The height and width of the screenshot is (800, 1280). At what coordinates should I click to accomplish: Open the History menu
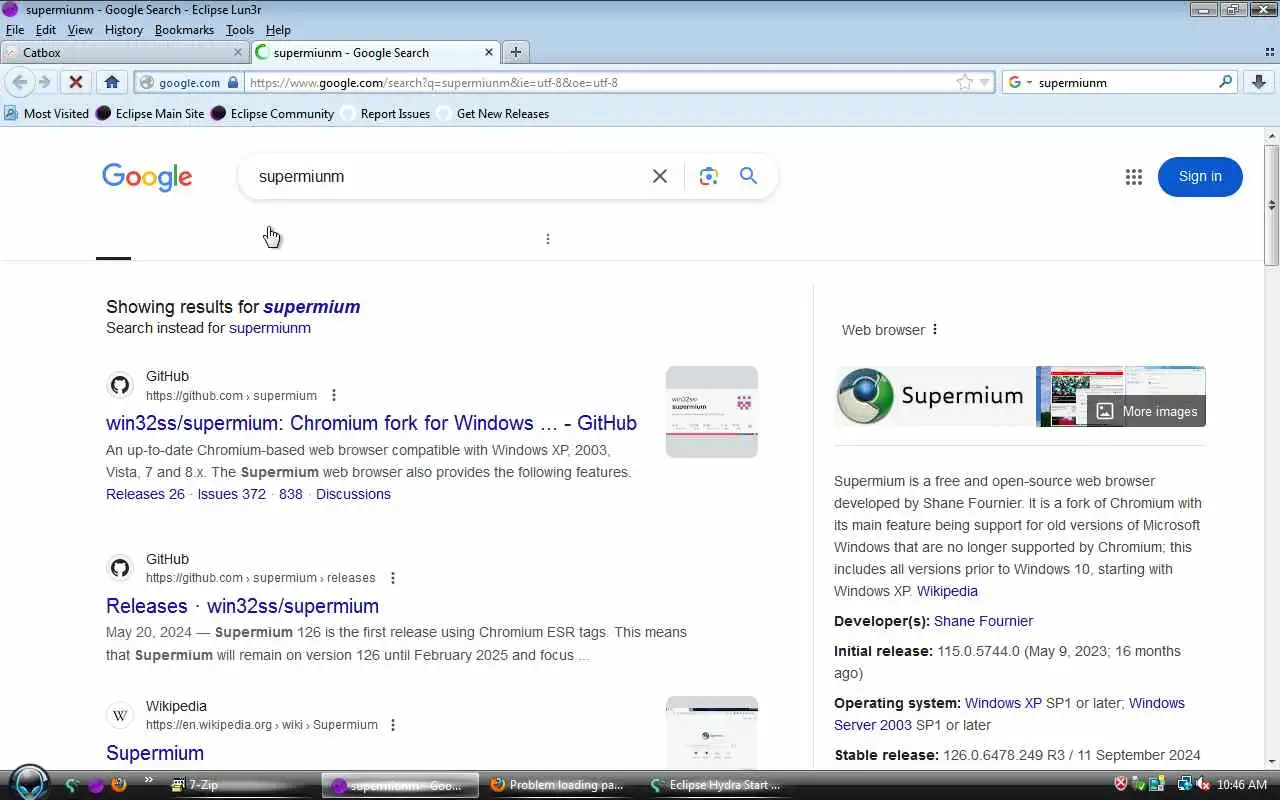tap(124, 30)
